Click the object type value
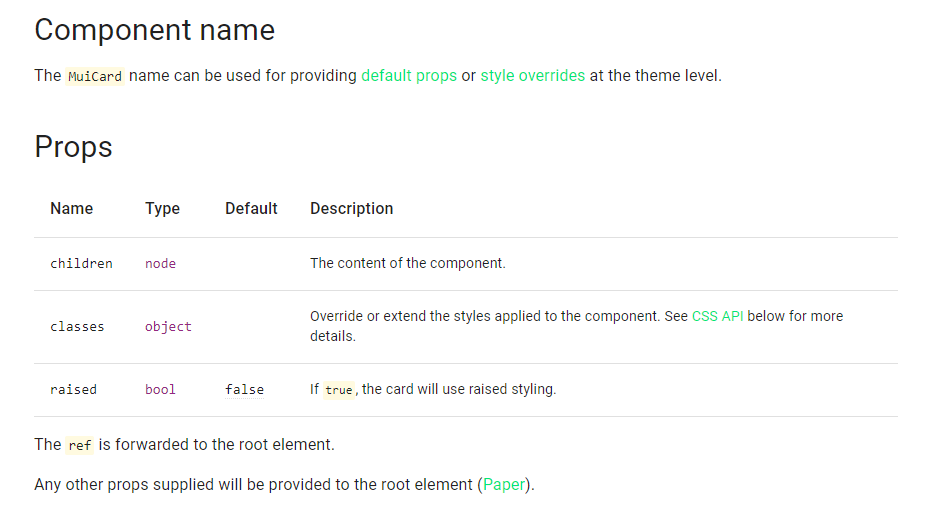 click(x=168, y=327)
